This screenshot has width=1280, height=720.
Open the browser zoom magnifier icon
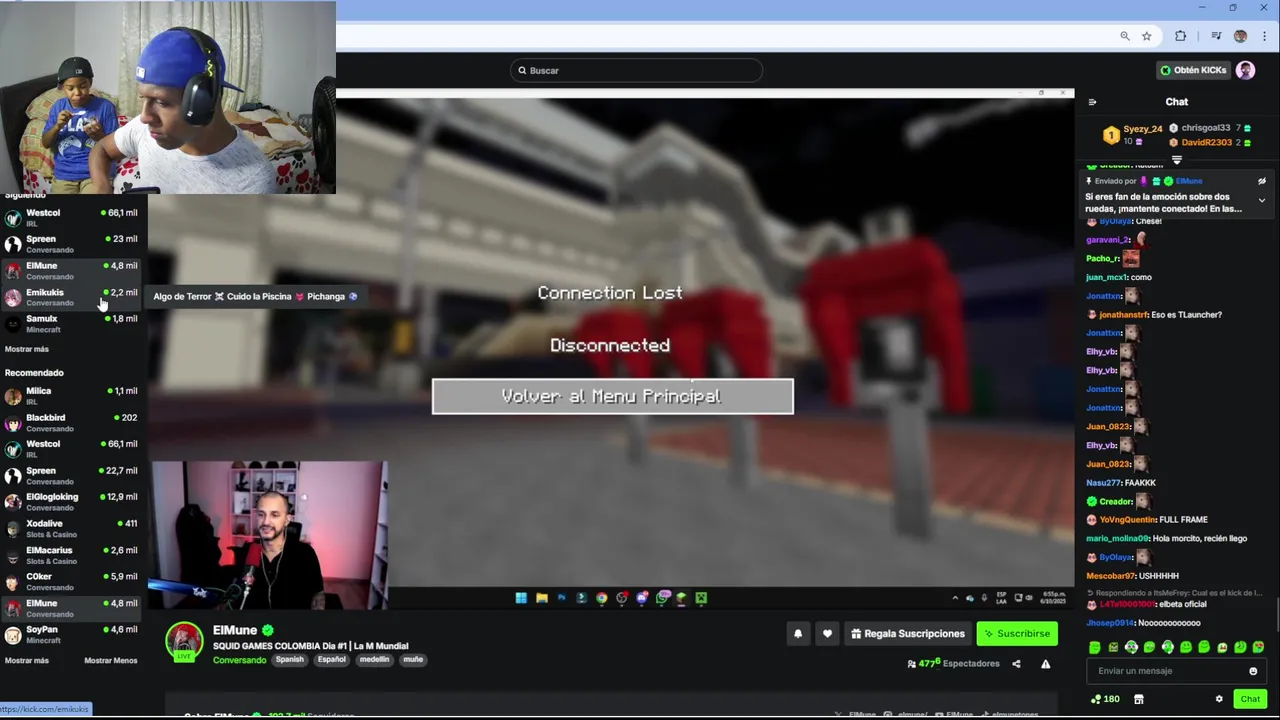1125,36
